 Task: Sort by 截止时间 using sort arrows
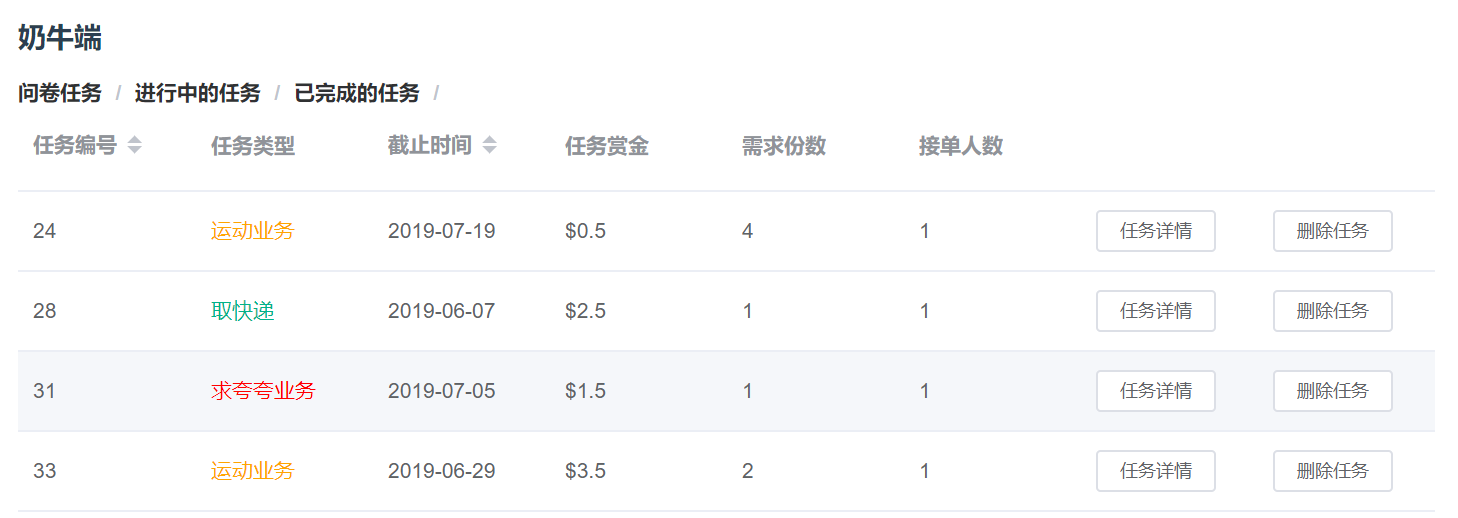pyautogui.click(x=489, y=146)
